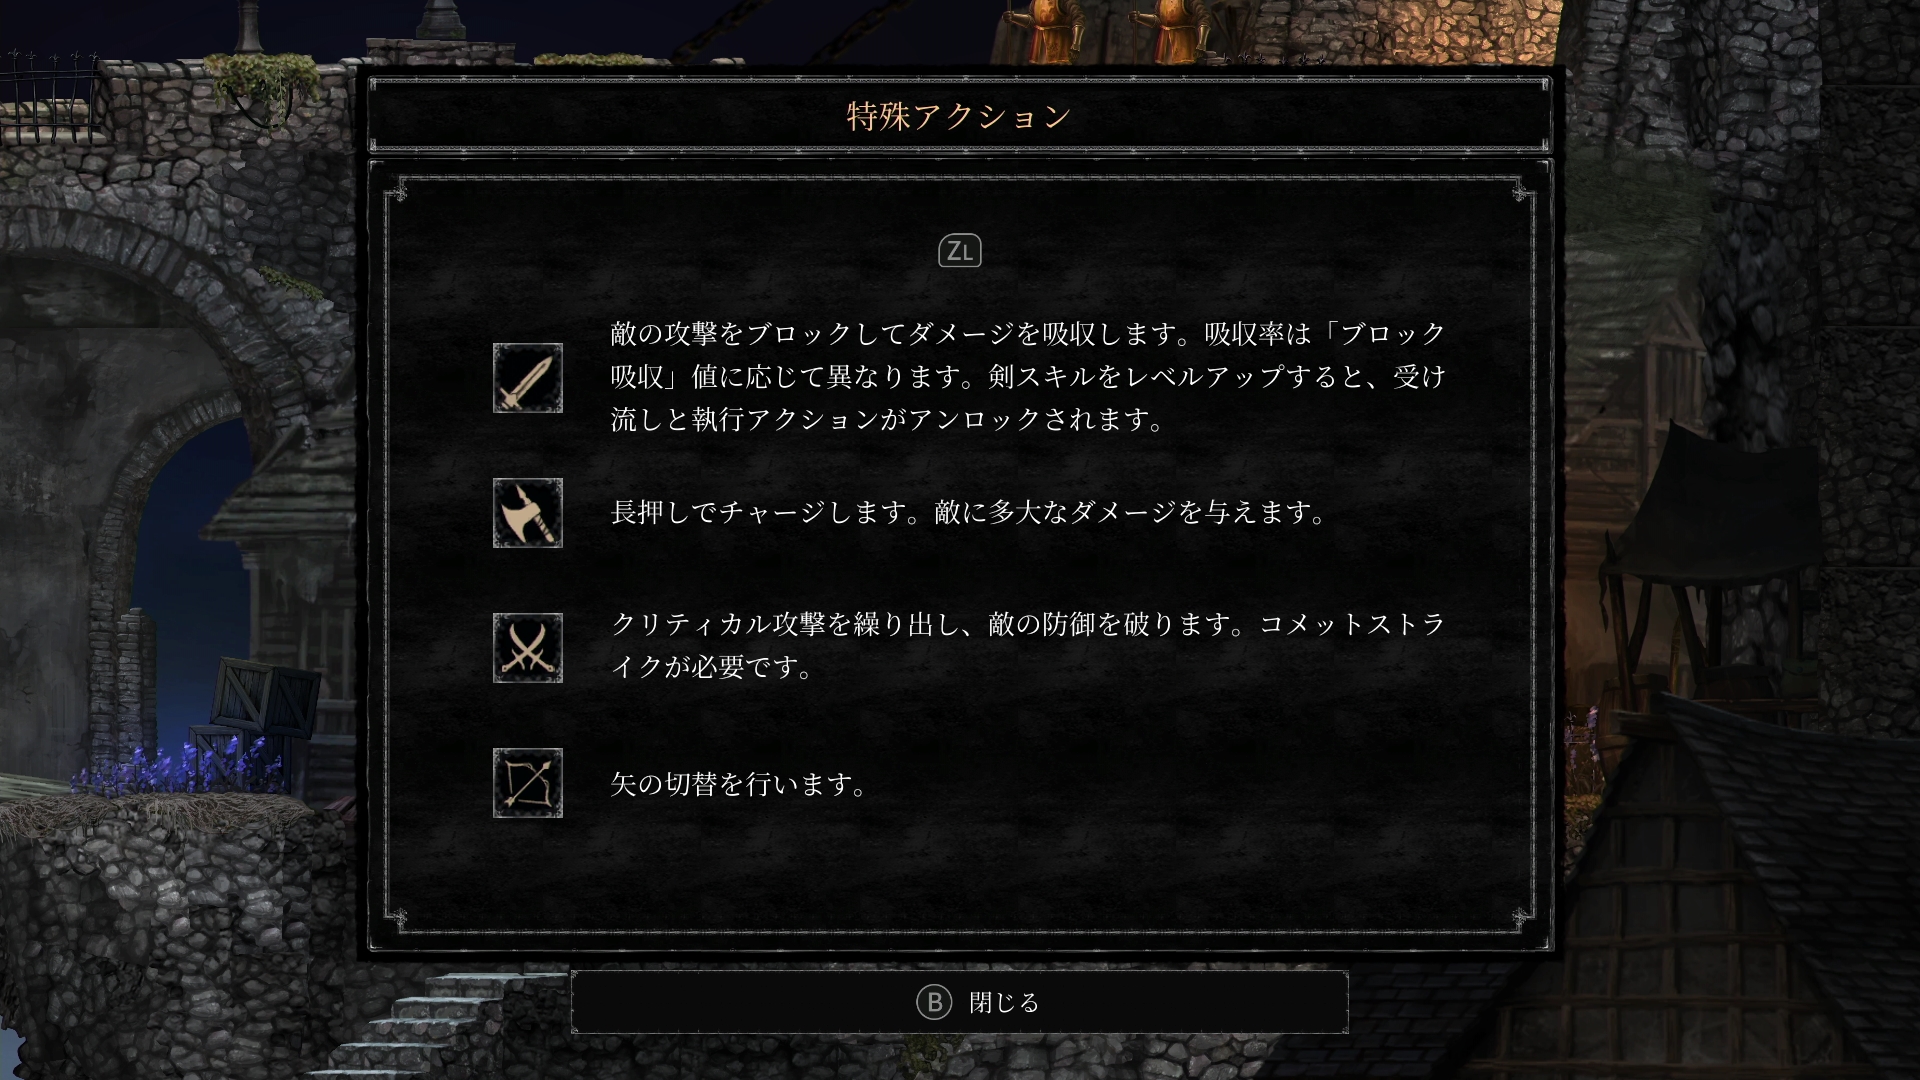Click the 特殊アクション title header
The image size is (1920, 1080).
coord(960,116)
